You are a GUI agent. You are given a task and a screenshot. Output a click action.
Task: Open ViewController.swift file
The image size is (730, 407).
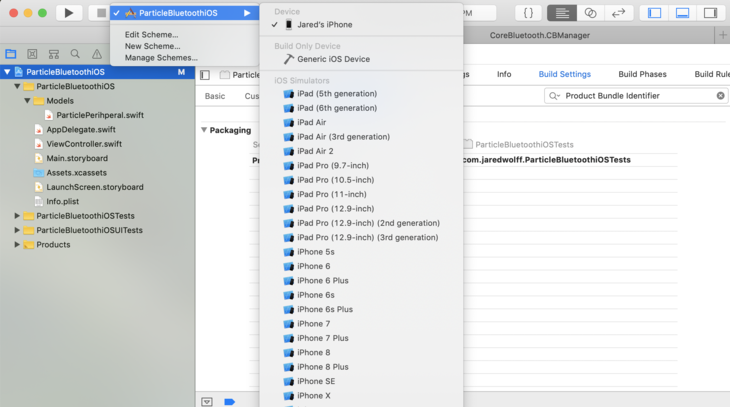tap(78, 144)
